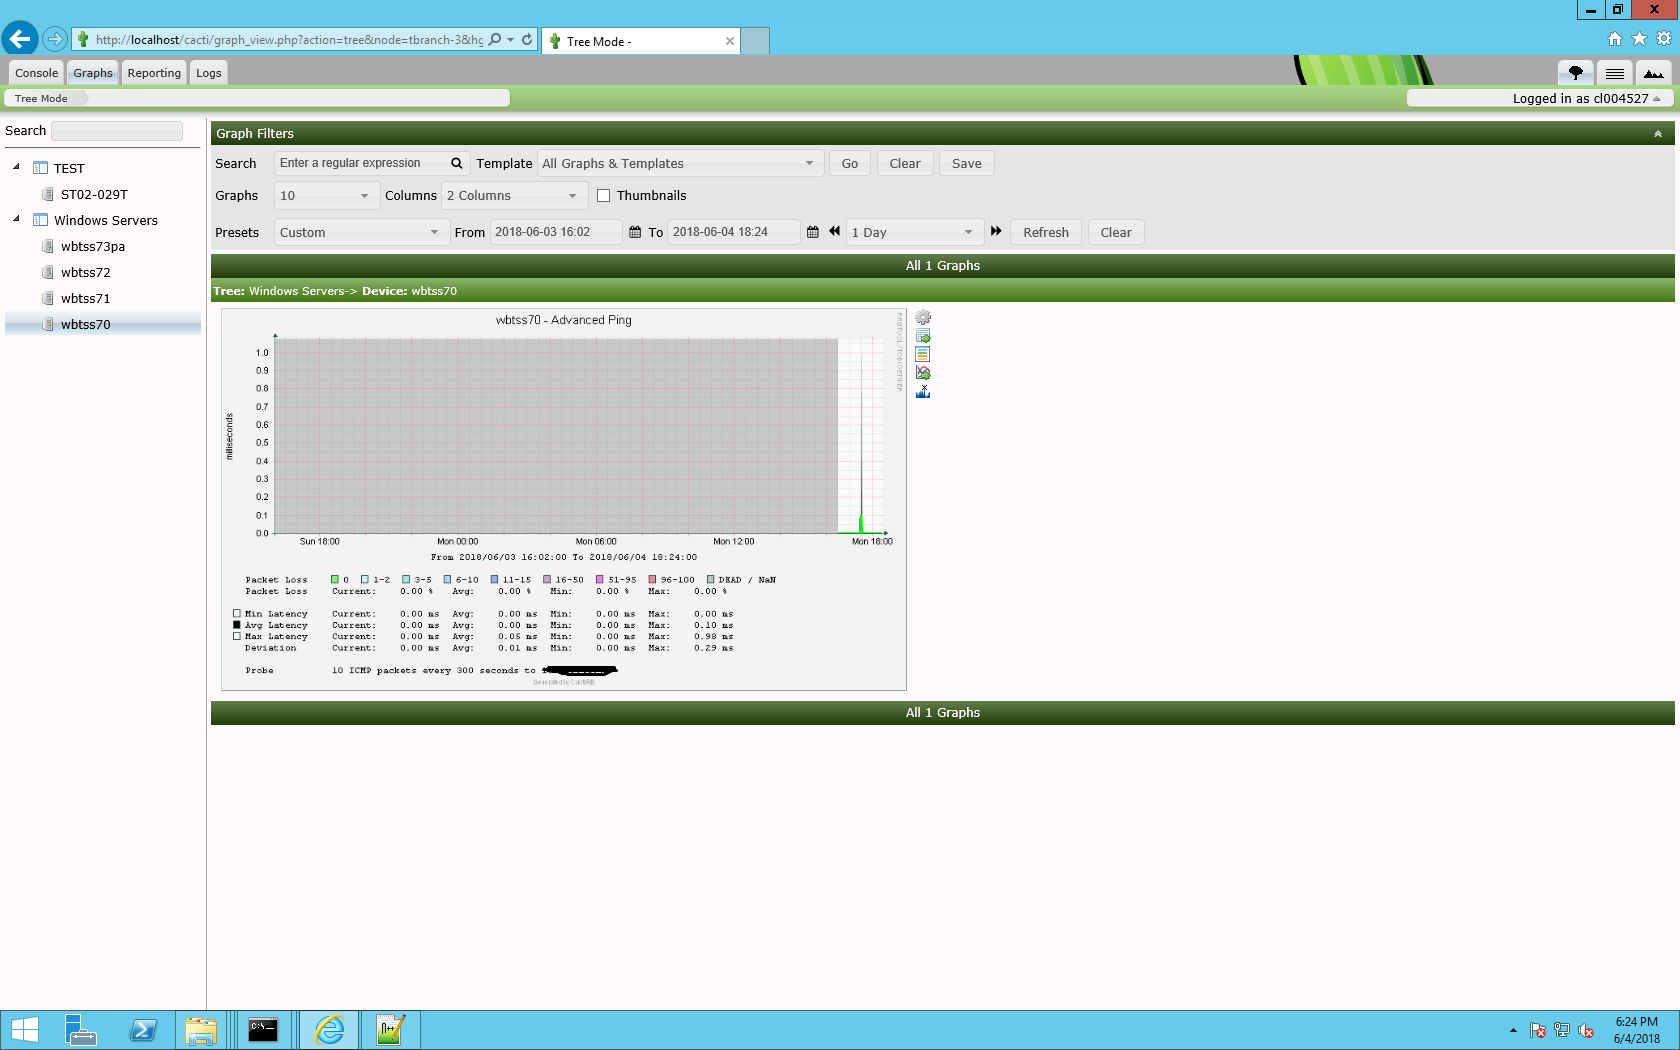Click the Save filter button
The image size is (1680, 1050).
point(967,163)
